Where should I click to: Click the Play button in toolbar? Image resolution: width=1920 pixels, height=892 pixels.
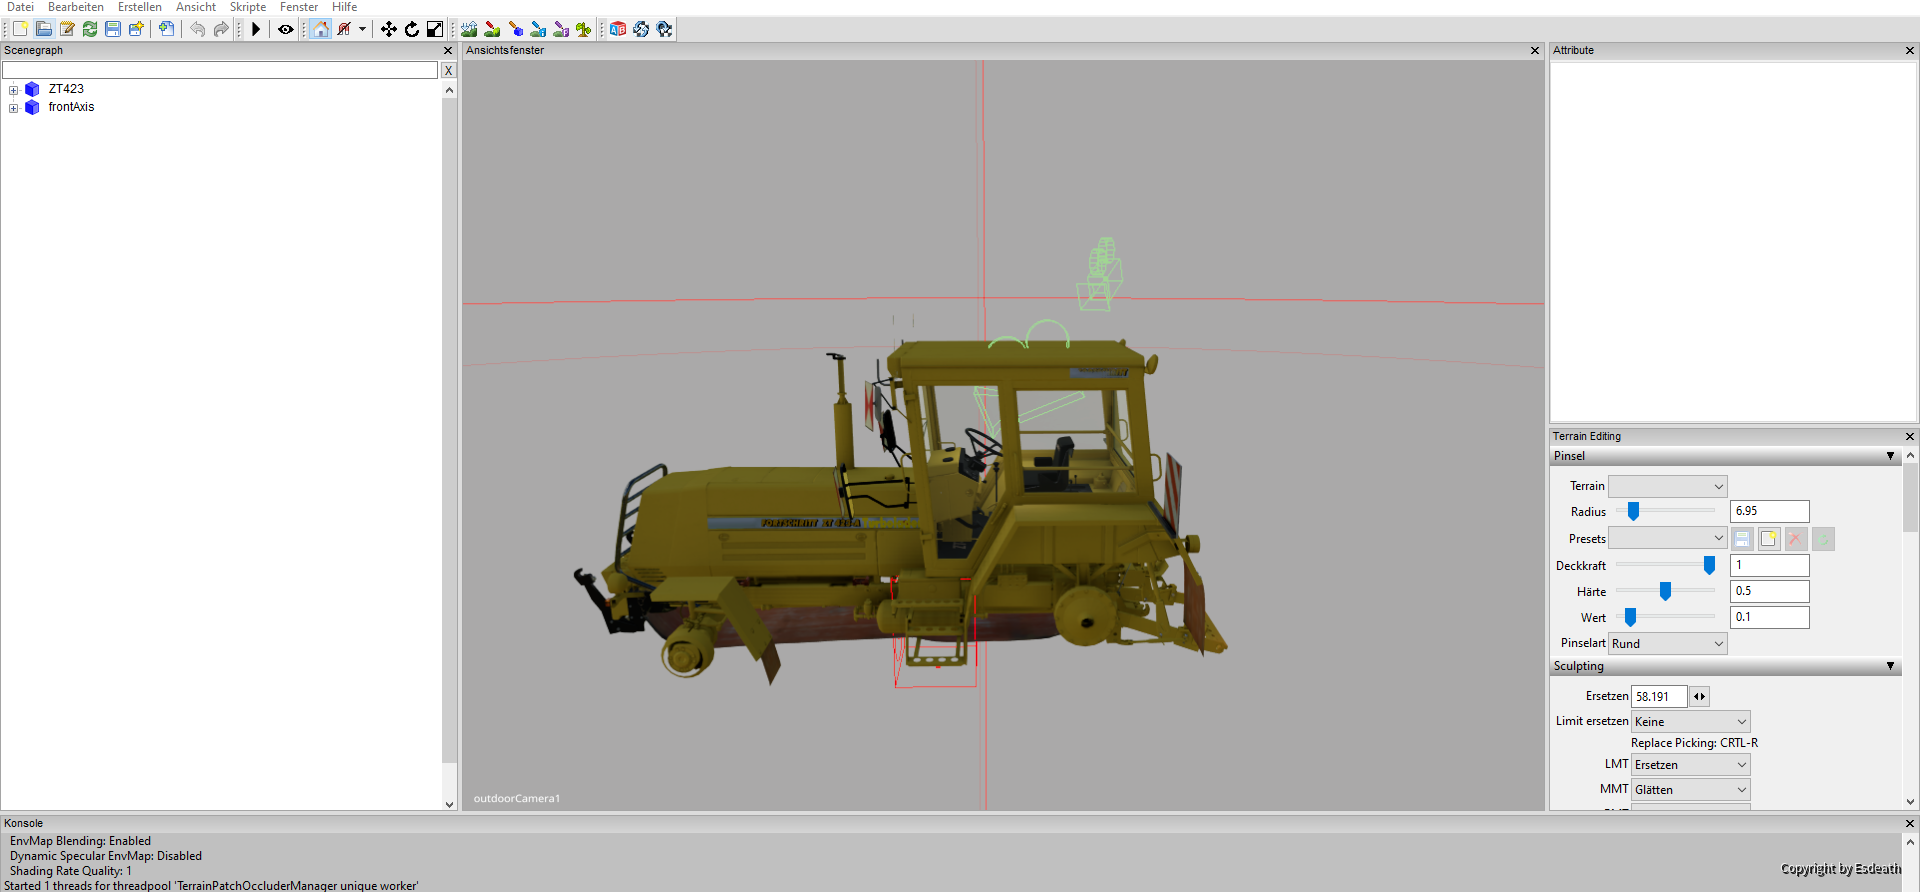point(256,29)
